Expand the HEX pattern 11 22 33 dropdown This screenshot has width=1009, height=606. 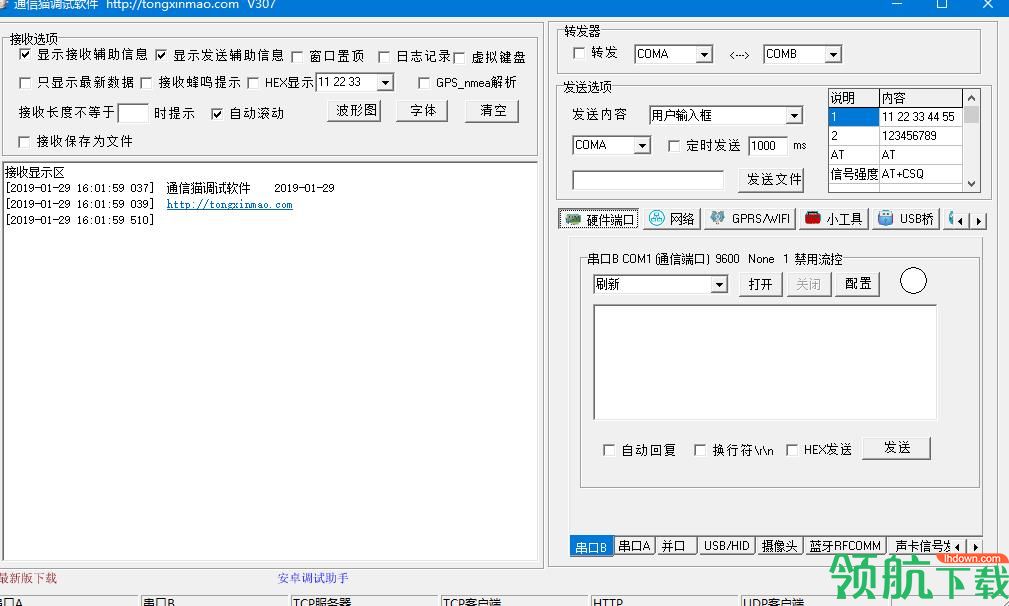(x=385, y=82)
